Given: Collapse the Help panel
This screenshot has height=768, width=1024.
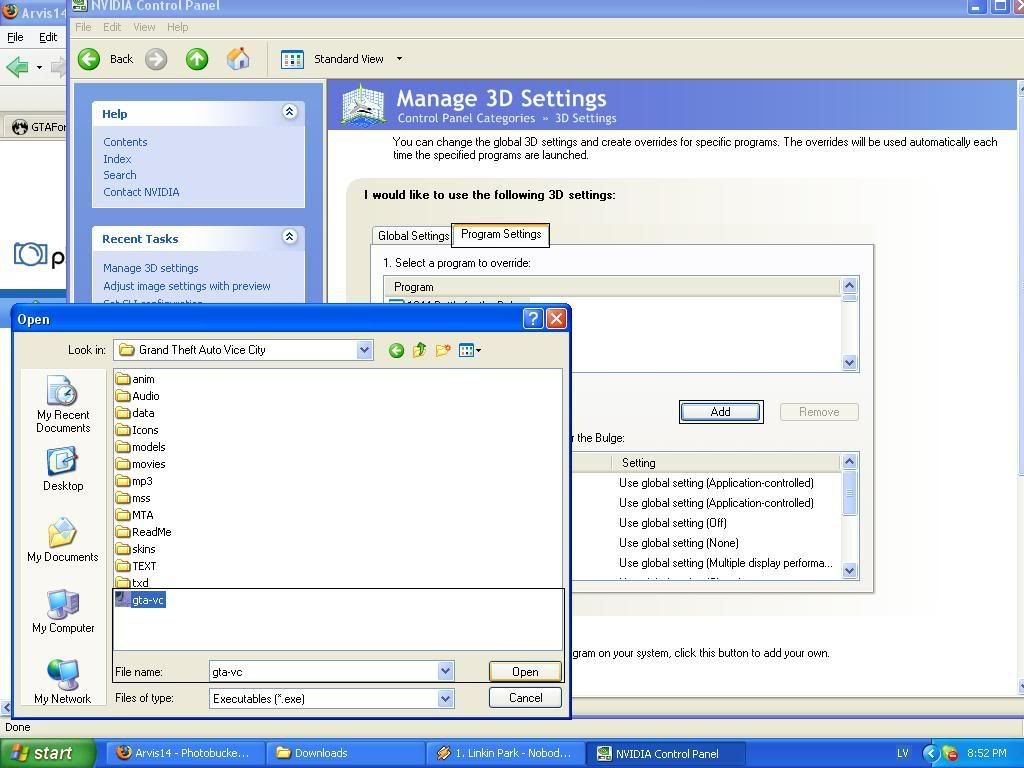Looking at the screenshot, I should tap(290, 112).
